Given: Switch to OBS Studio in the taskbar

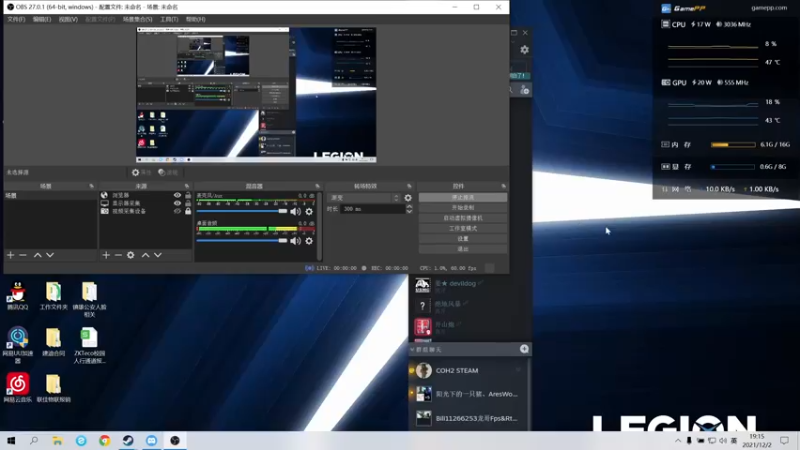Looking at the screenshot, I should tap(175, 440).
